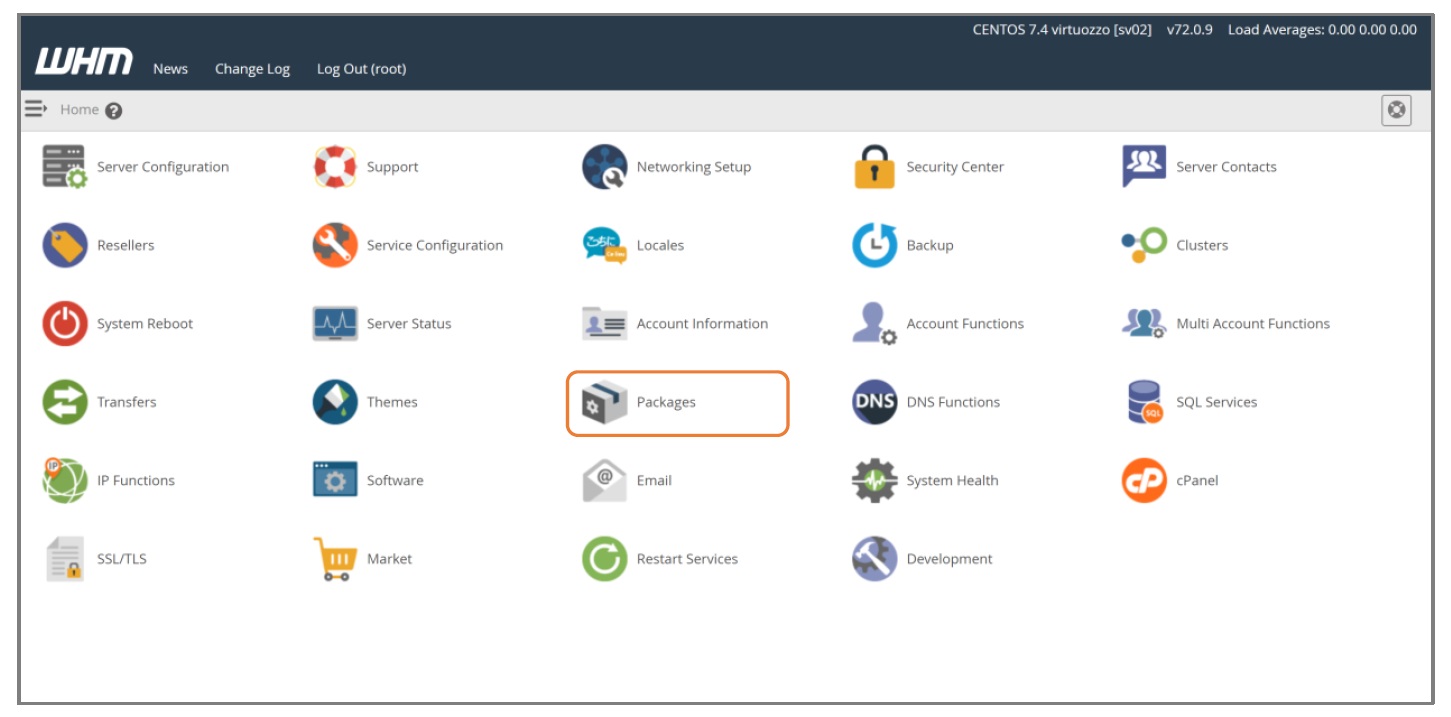Click the IP Functions globe icon

point(65,480)
